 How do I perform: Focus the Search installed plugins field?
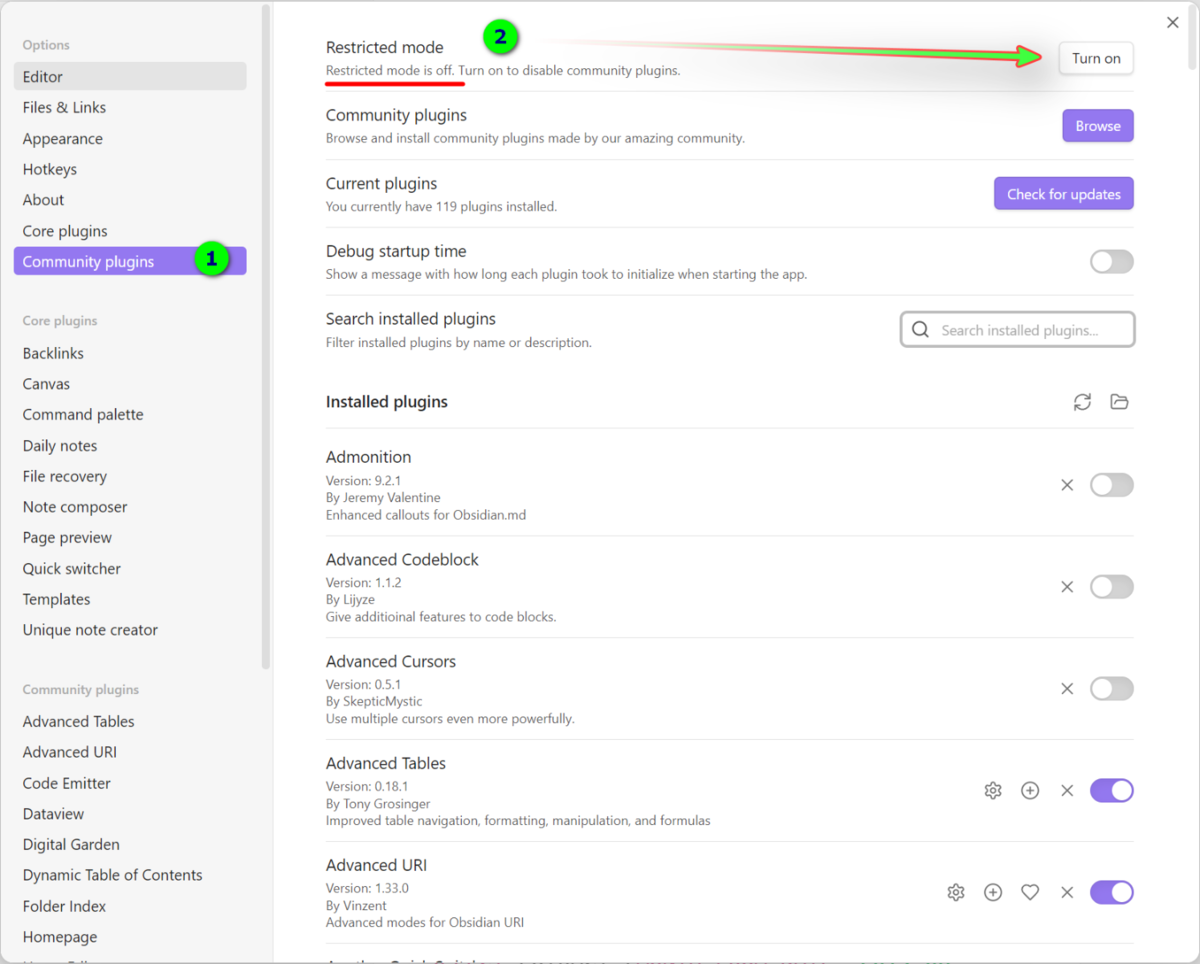[x=1018, y=329]
